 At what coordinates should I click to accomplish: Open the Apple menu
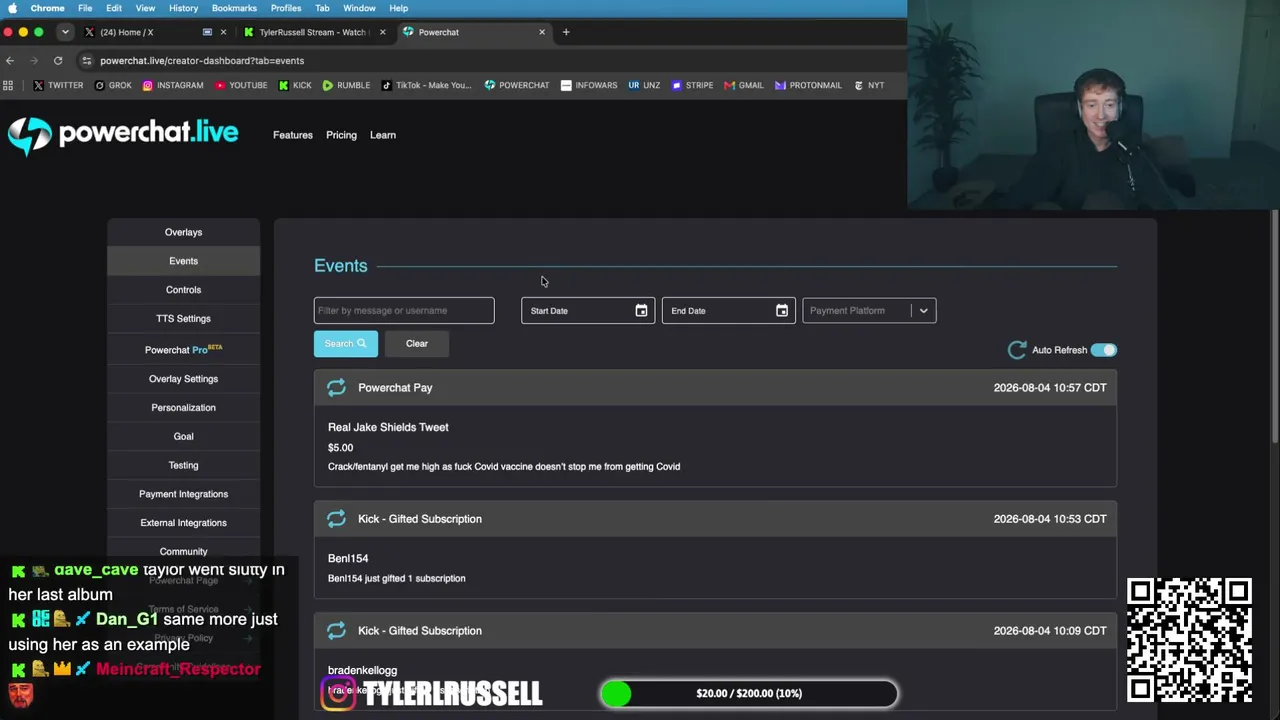[x=13, y=8]
